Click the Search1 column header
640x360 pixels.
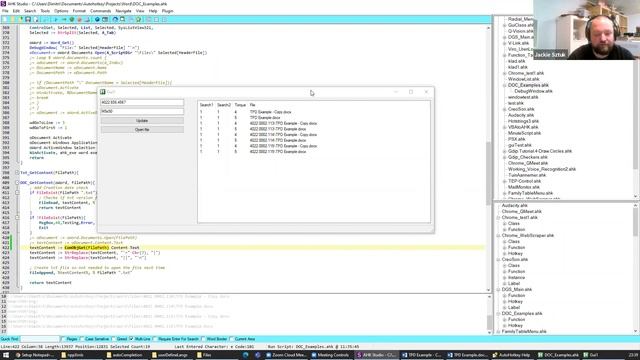[x=206, y=105]
